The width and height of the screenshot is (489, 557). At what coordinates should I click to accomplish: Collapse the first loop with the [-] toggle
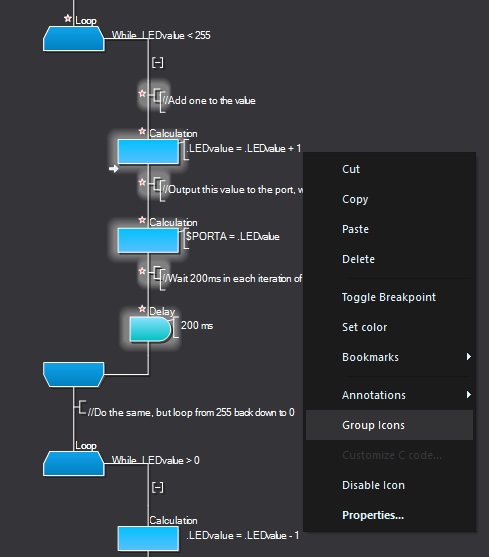158,63
